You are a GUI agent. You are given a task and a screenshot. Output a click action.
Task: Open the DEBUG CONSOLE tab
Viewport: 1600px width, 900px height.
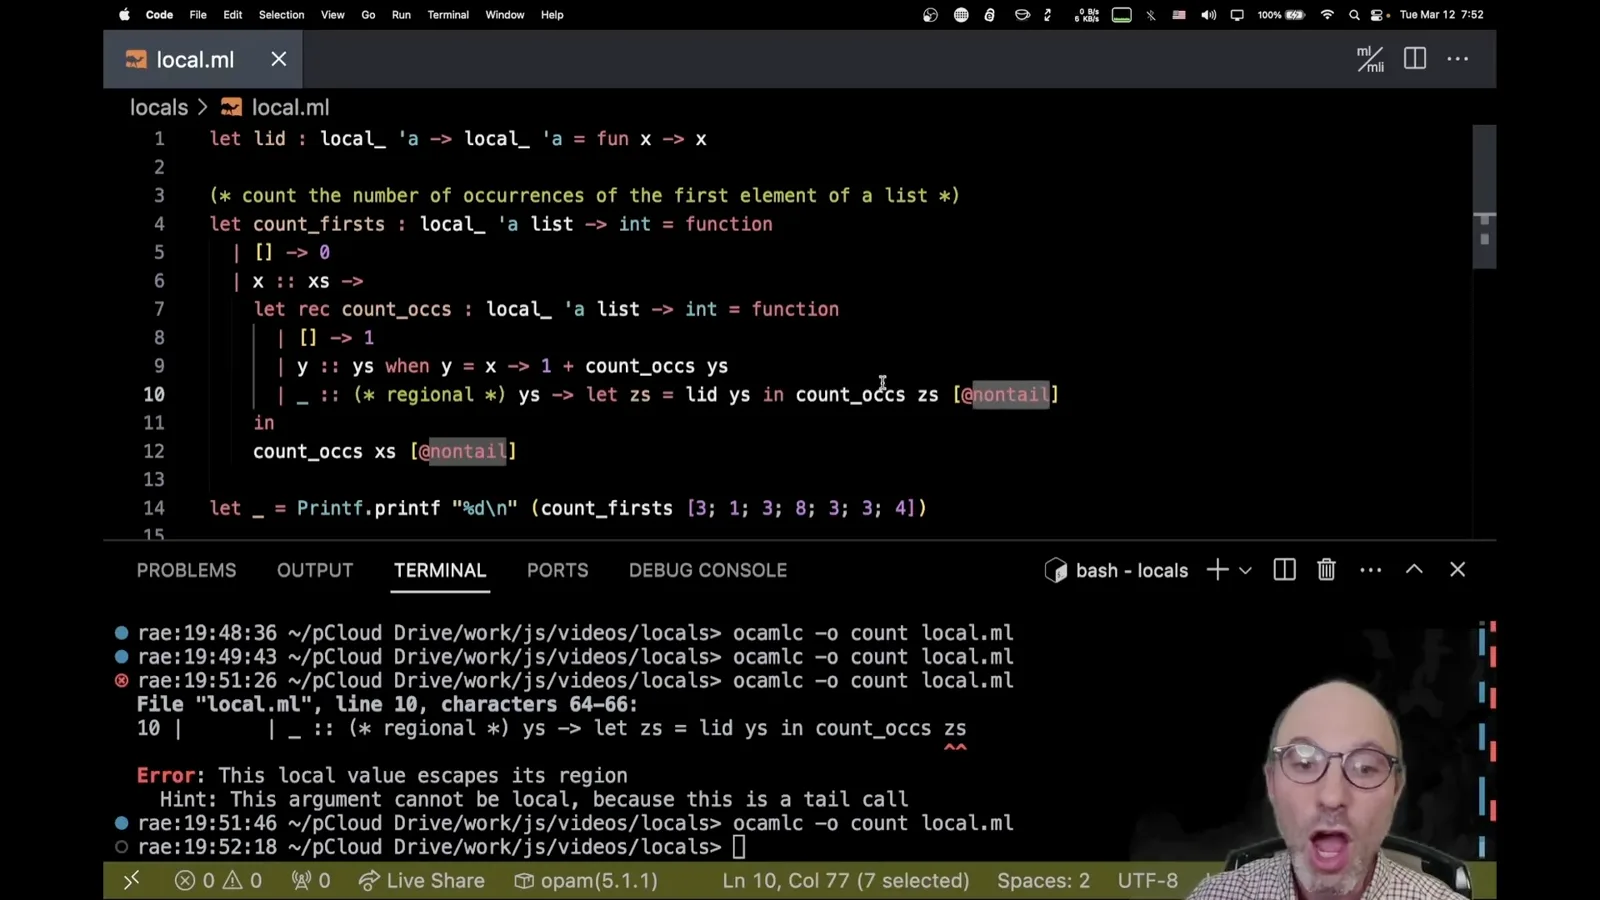pos(708,570)
